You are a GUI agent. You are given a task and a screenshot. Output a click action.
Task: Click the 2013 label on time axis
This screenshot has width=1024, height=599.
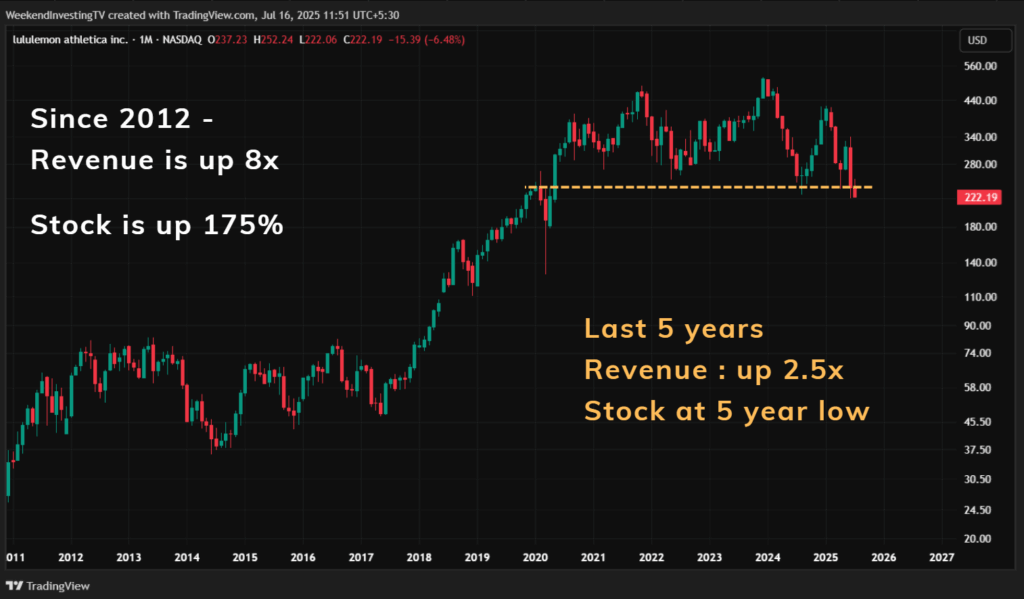tap(129, 557)
